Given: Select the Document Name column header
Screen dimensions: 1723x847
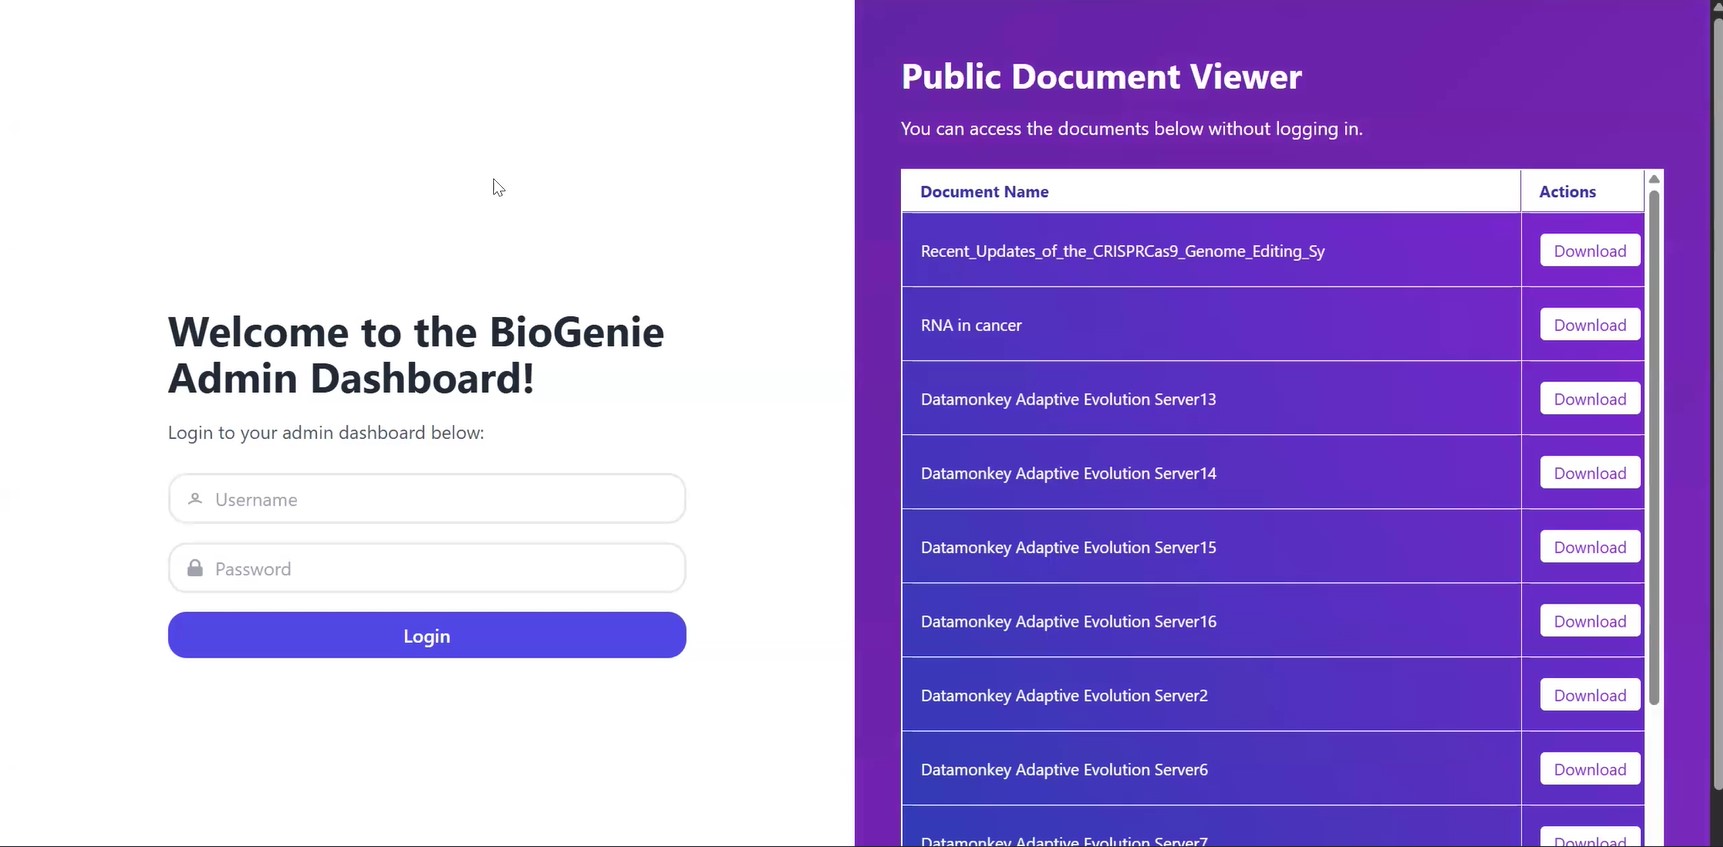Looking at the screenshot, I should pos(985,191).
